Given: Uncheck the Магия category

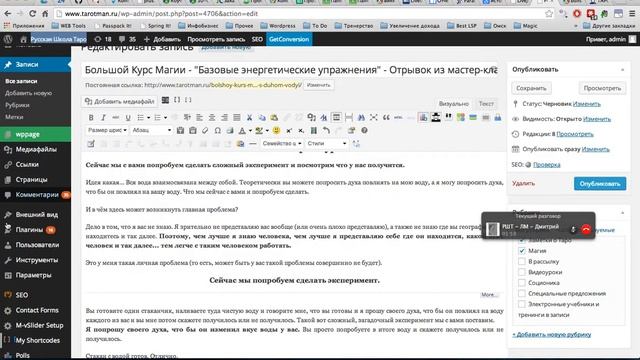Looking at the screenshot, I should tap(522, 251).
